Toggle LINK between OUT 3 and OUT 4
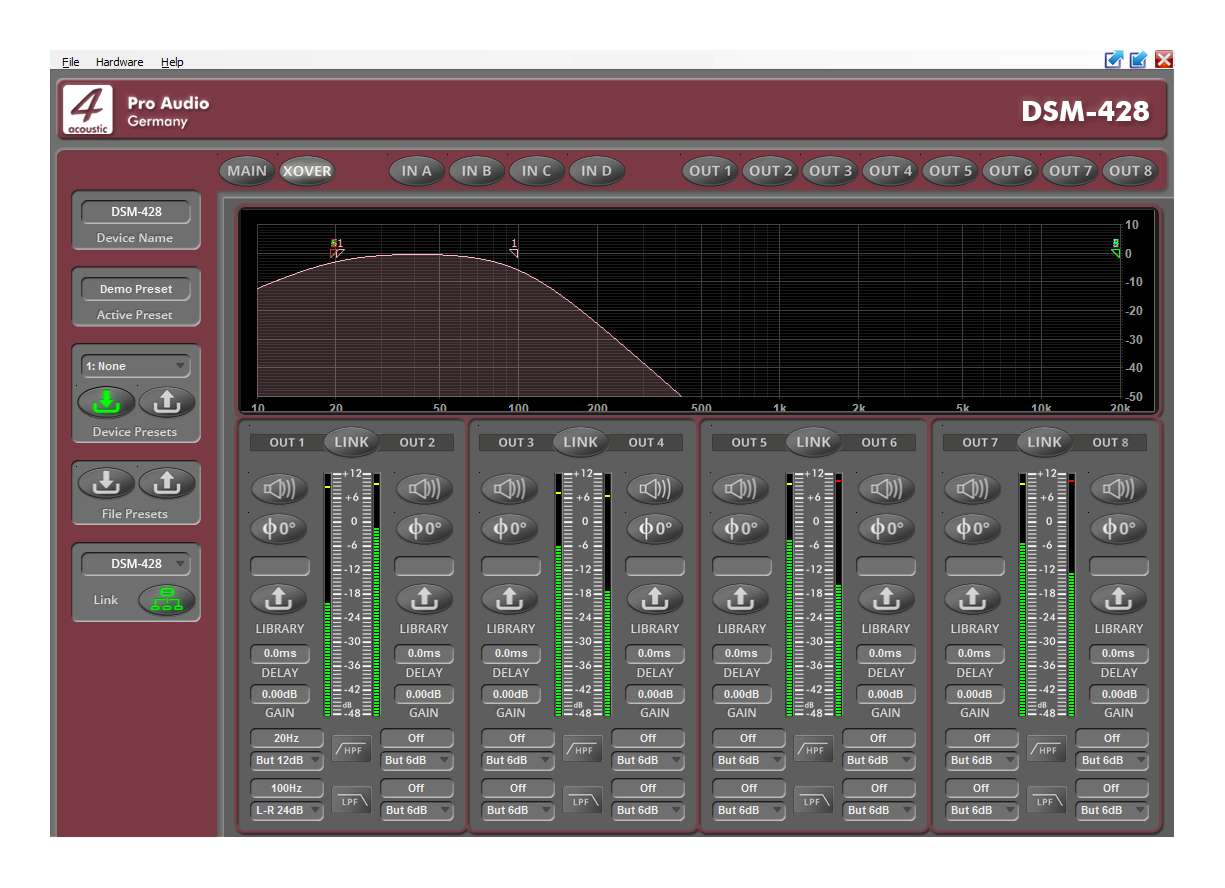The image size is (1225, 888). [x=581, y=441]
